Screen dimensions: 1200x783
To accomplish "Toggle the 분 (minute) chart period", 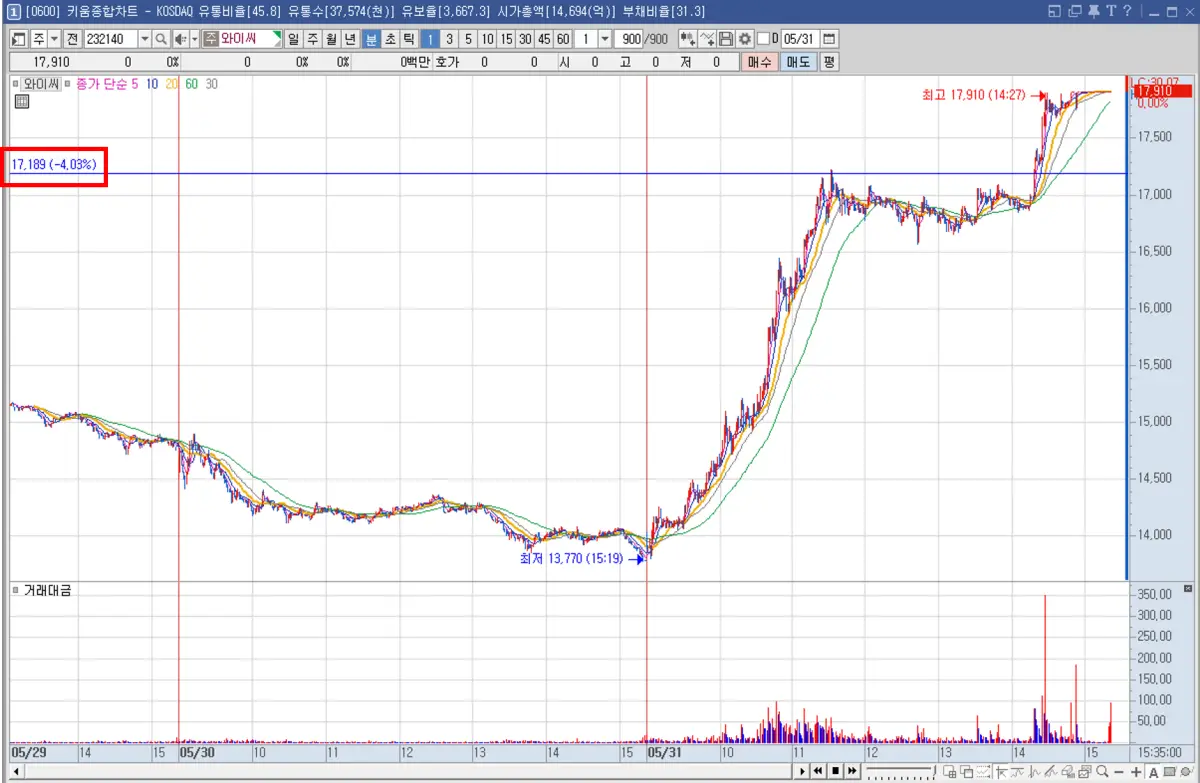I will (371, 39).
